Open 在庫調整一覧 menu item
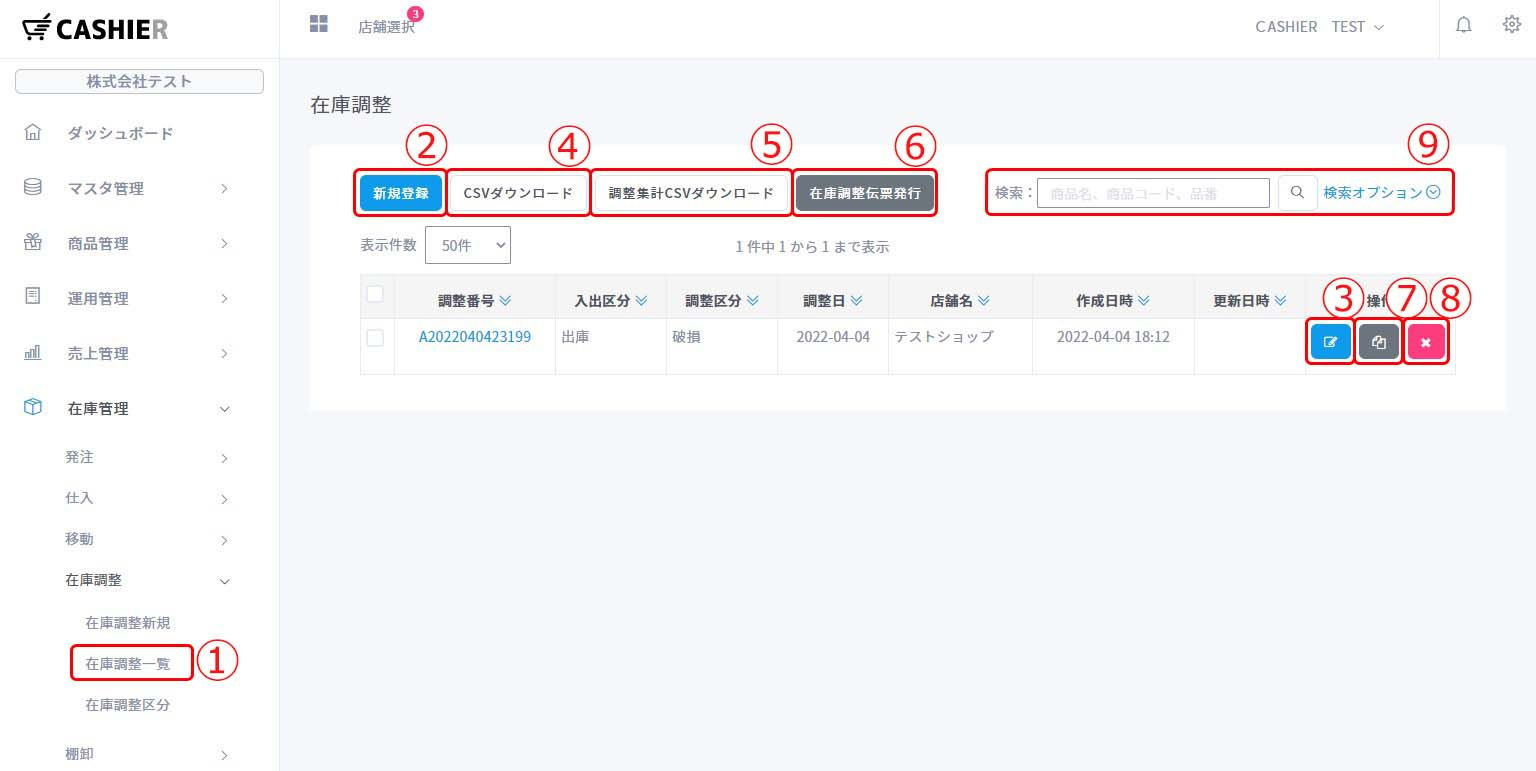Viewport: 1536px width, 771px height. click(128, 663)
